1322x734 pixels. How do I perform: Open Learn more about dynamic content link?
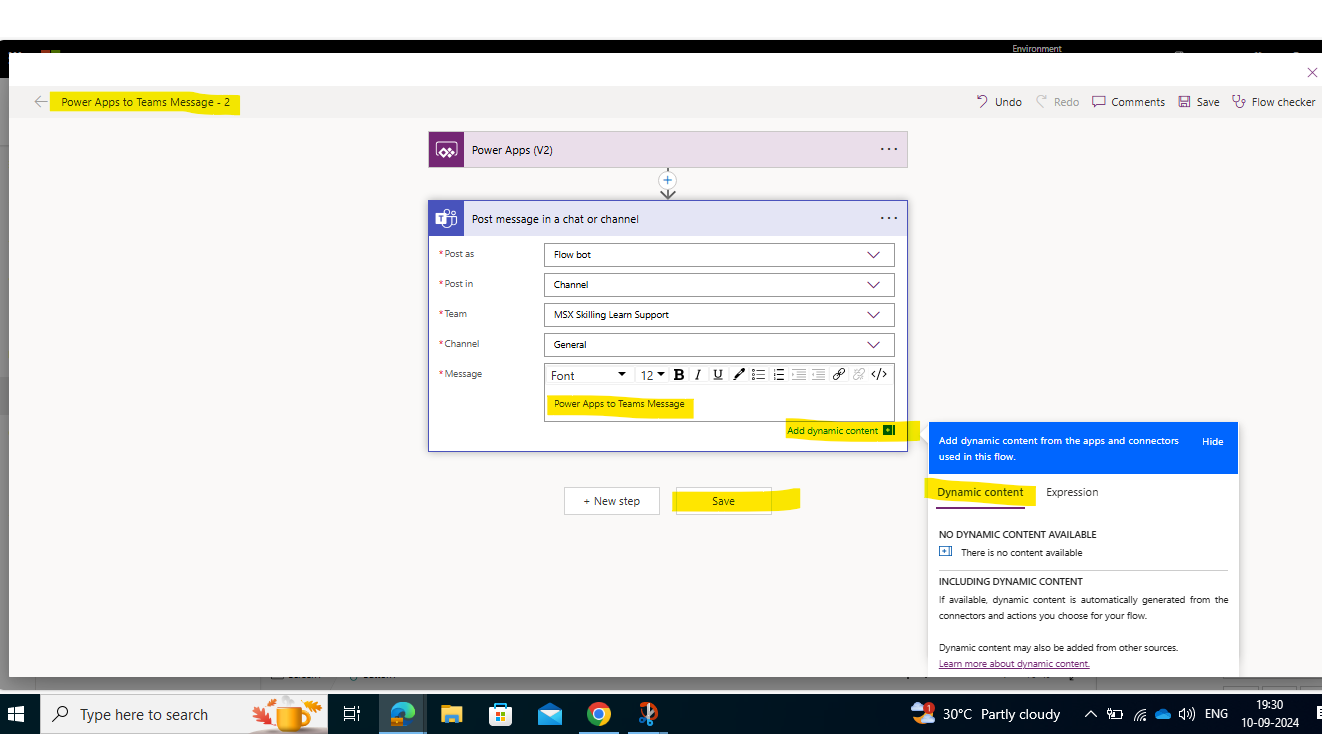click(x=1014, y=664)
